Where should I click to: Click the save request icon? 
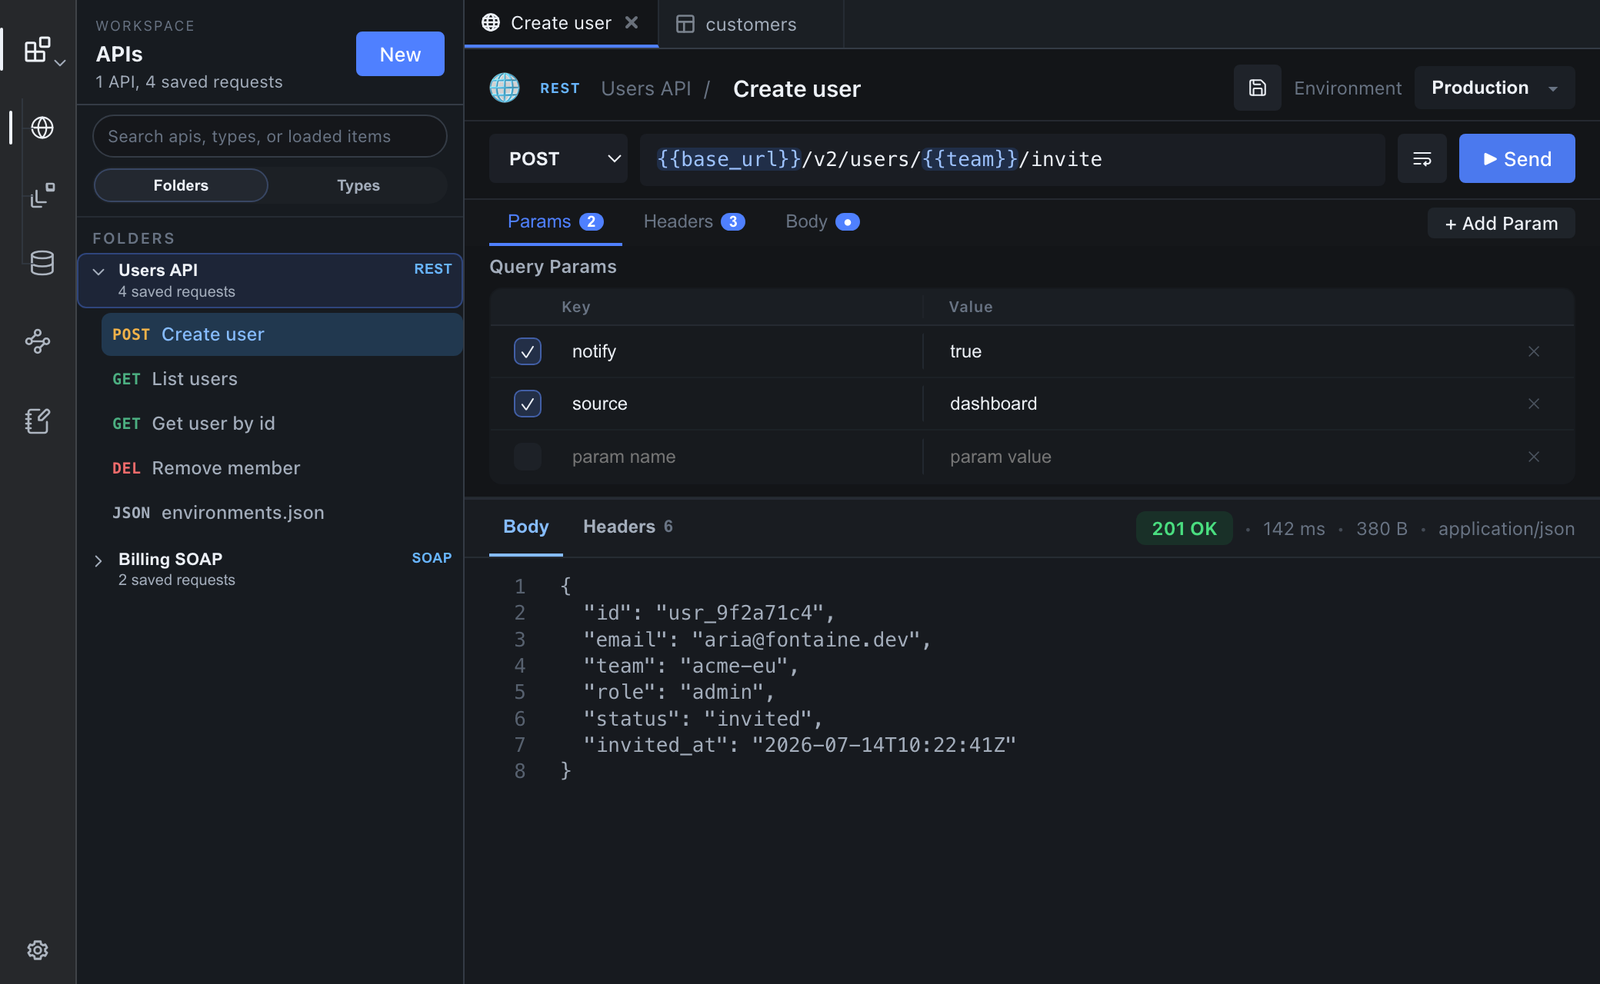pyautogui.click(x=1258, y=88)
